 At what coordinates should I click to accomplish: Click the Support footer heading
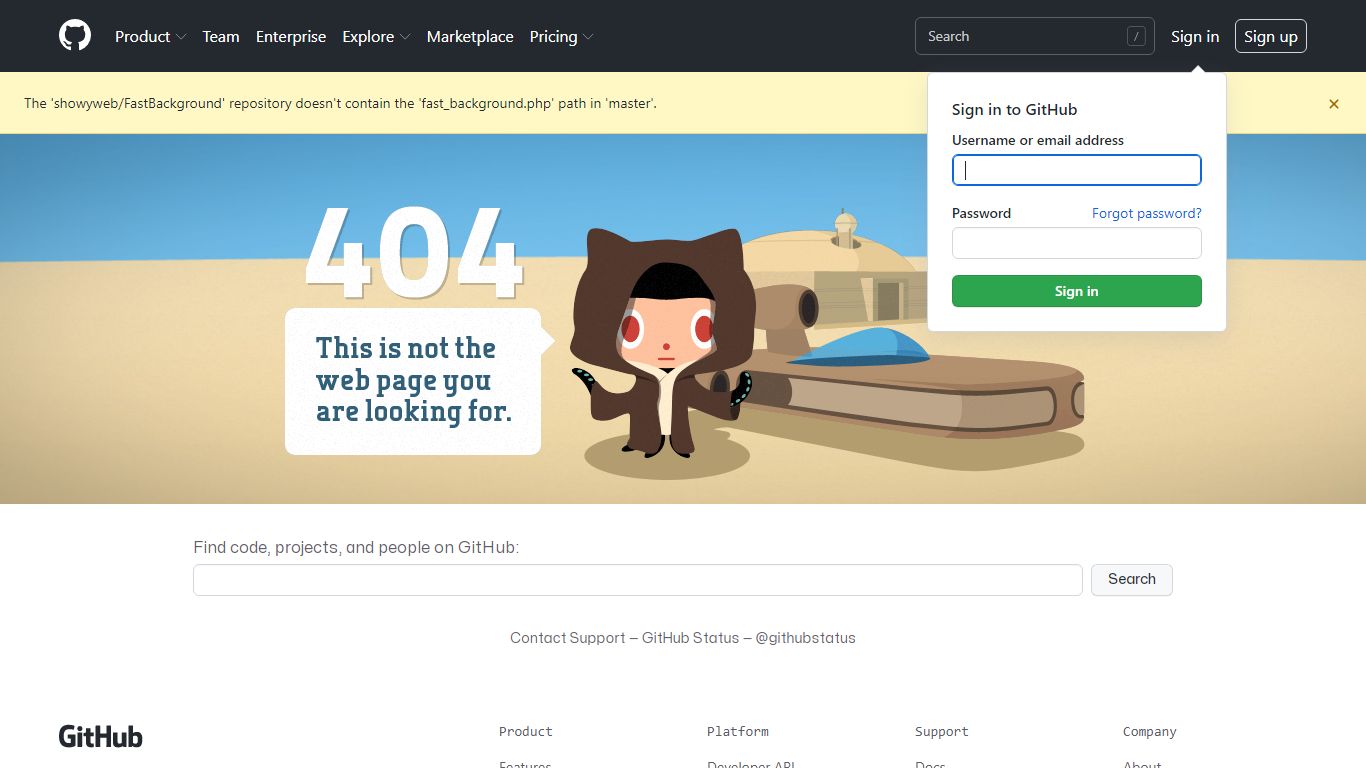coord(942,732)
